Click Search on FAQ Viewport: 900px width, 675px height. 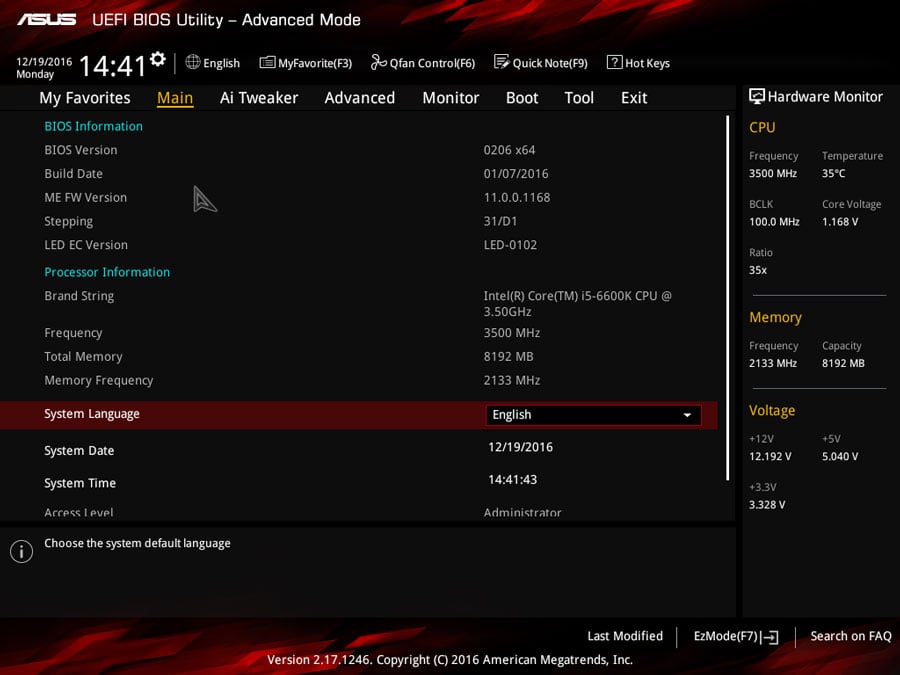coord(851,636)
